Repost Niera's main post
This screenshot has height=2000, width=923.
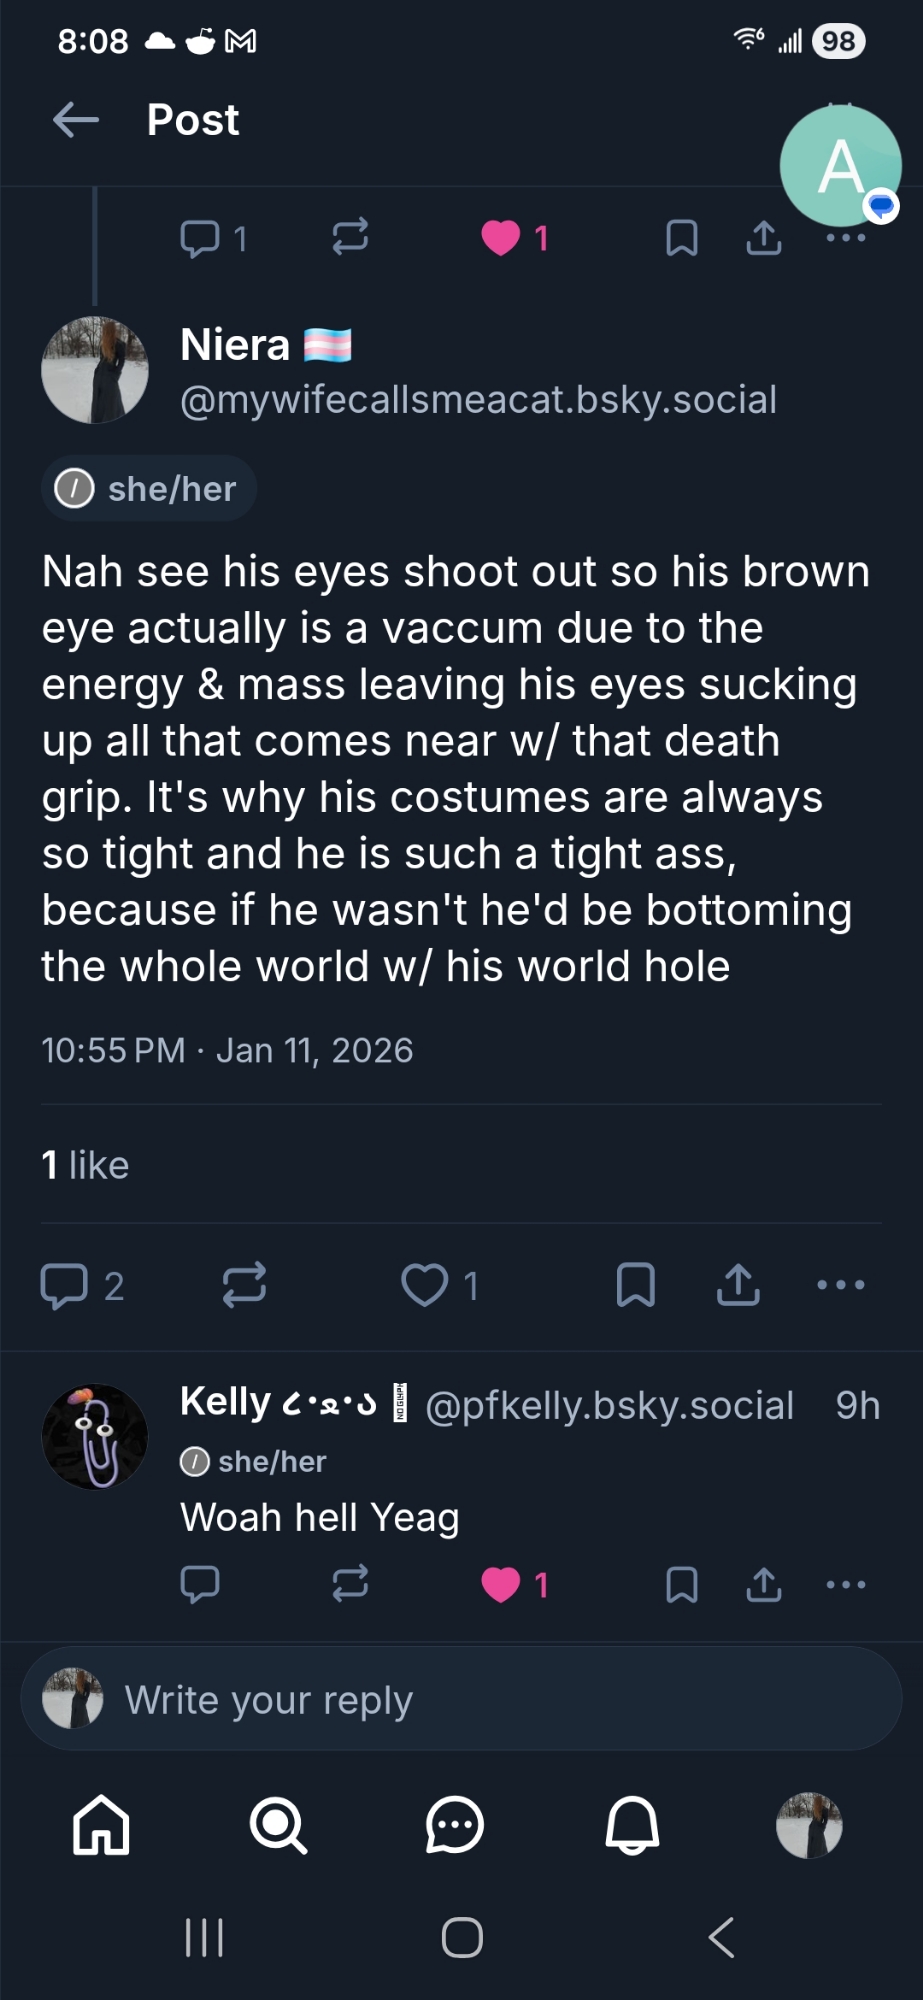[x=244, y=1285]
